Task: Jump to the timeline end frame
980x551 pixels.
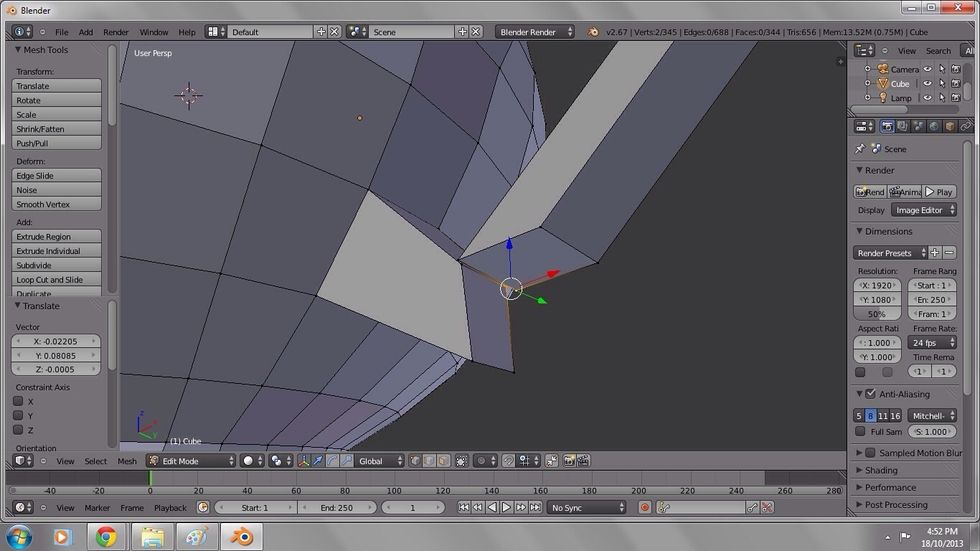Action: 535,507
